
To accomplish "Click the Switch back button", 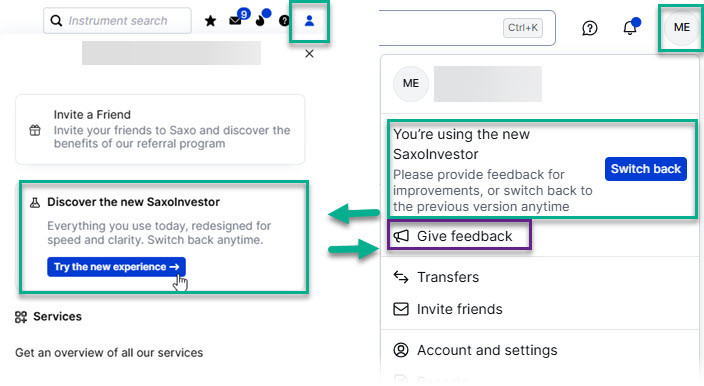I will pyautogui.click(x=646, y=169).
